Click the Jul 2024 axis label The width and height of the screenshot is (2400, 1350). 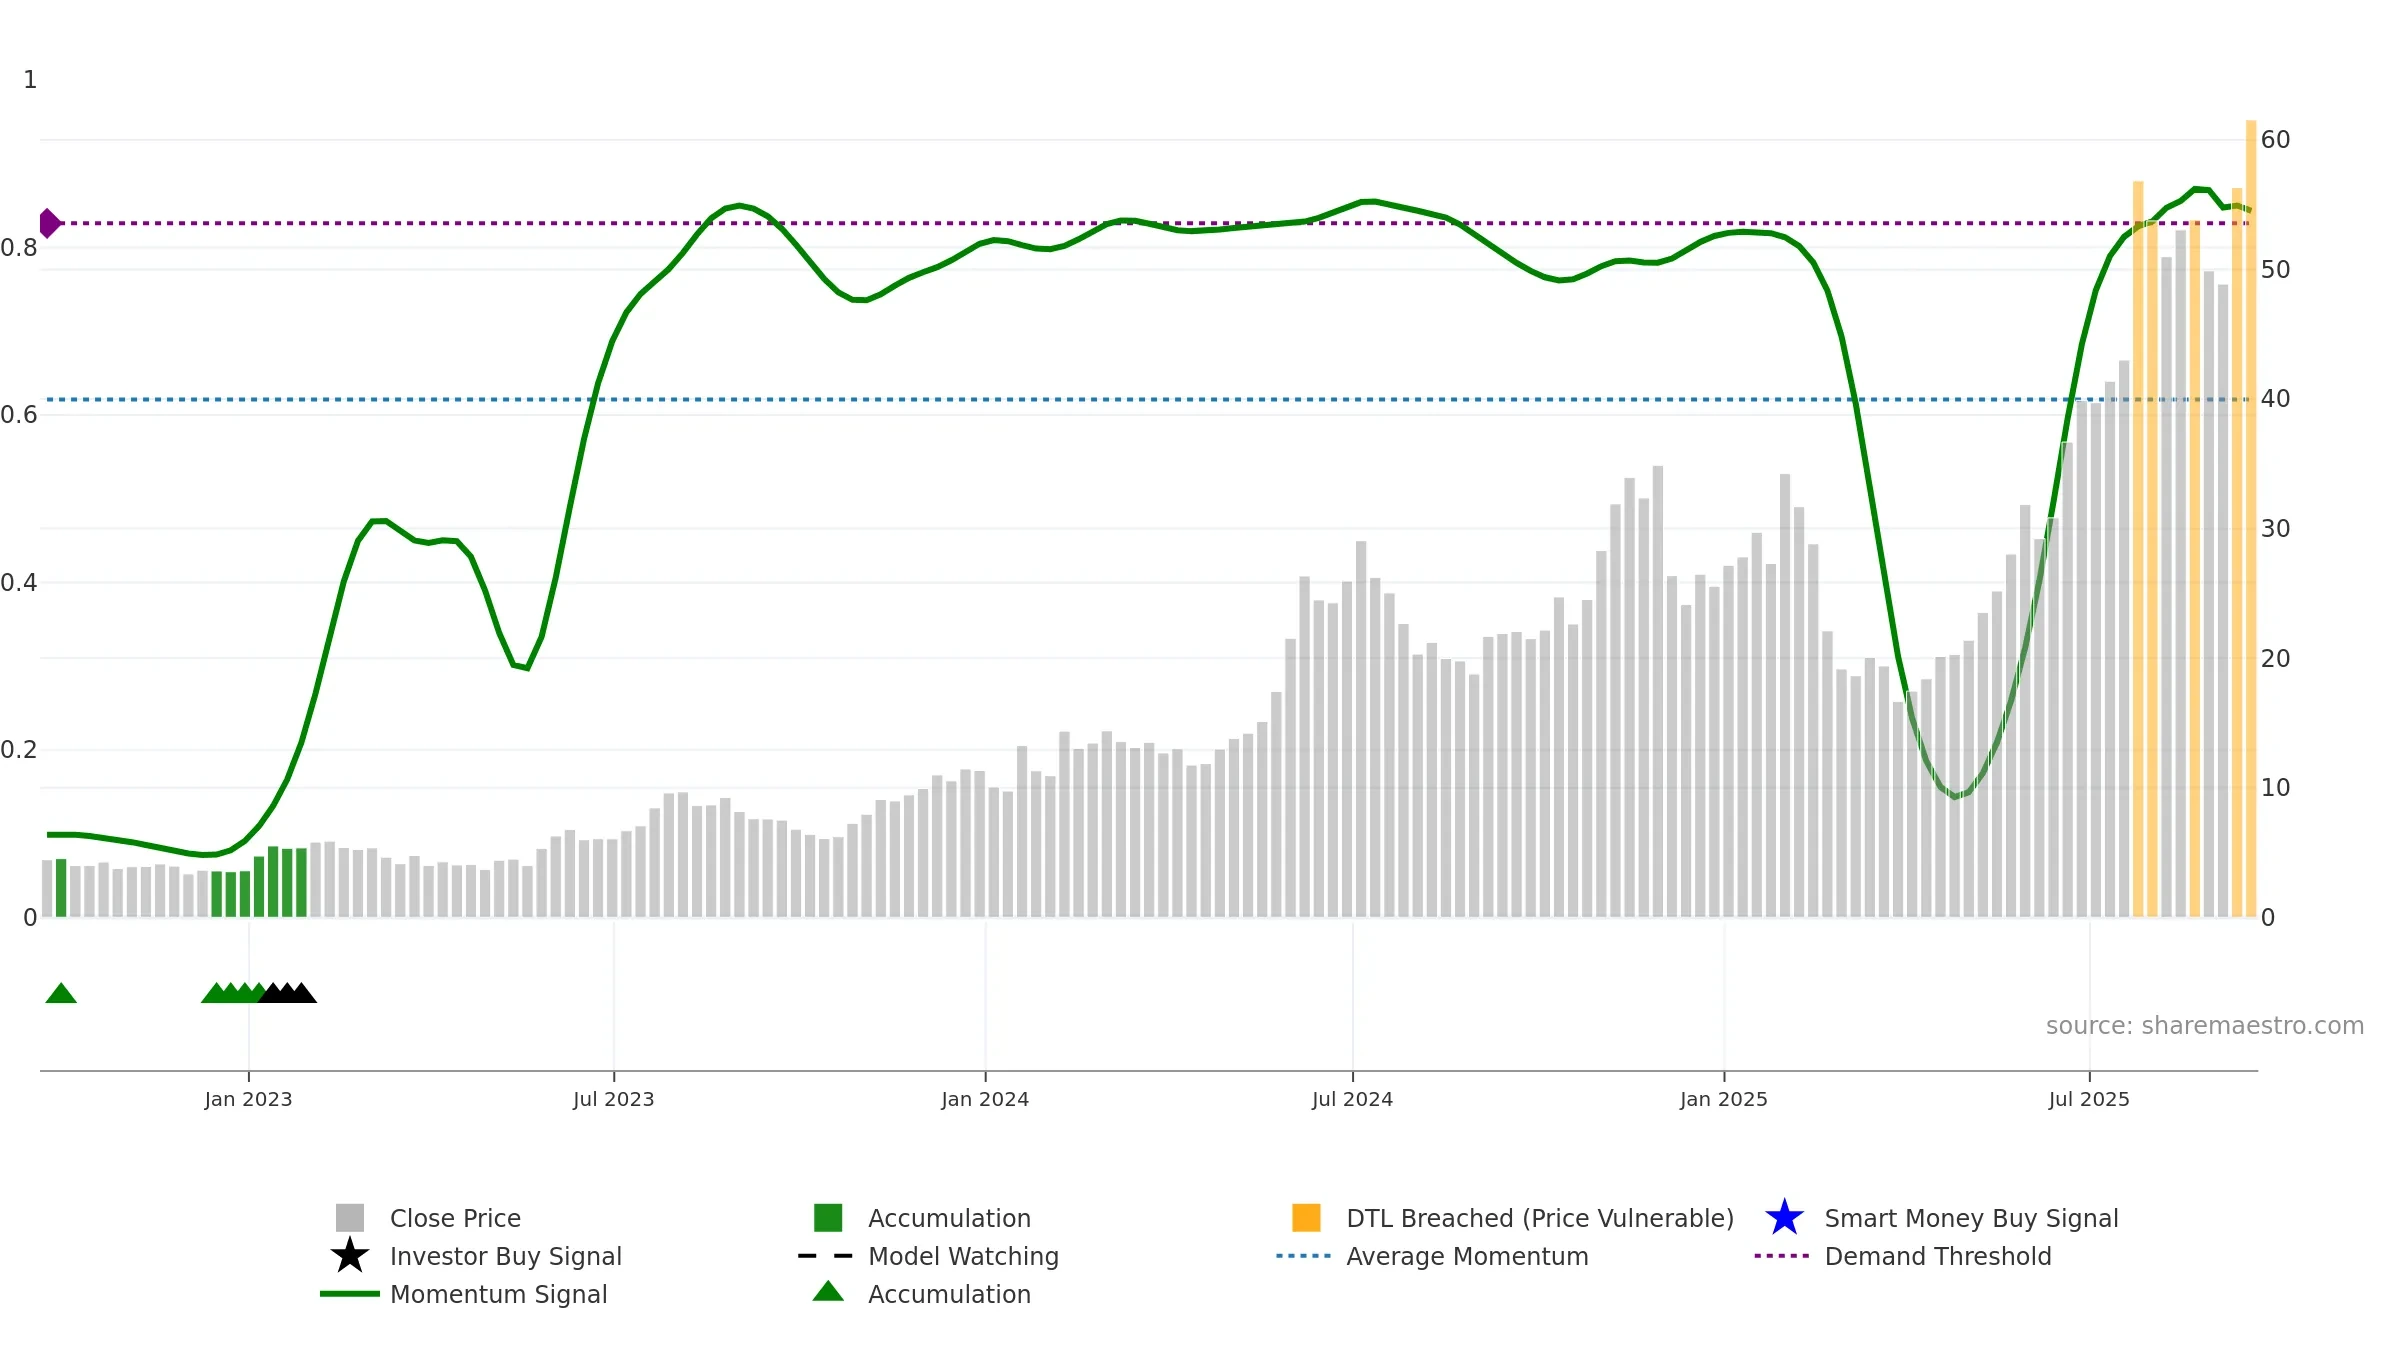click(1352, 1099)
